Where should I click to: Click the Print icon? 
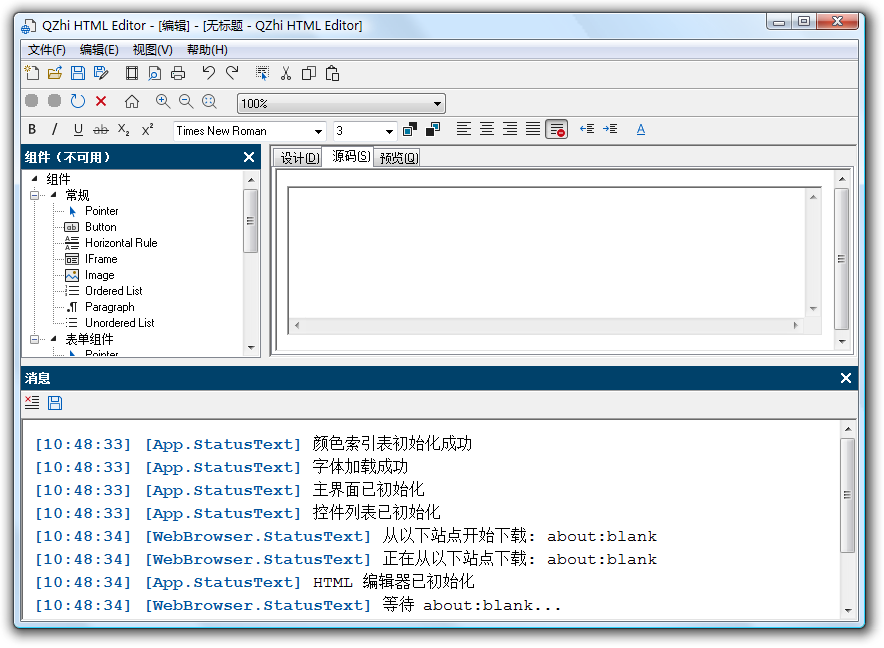[178, 73]
